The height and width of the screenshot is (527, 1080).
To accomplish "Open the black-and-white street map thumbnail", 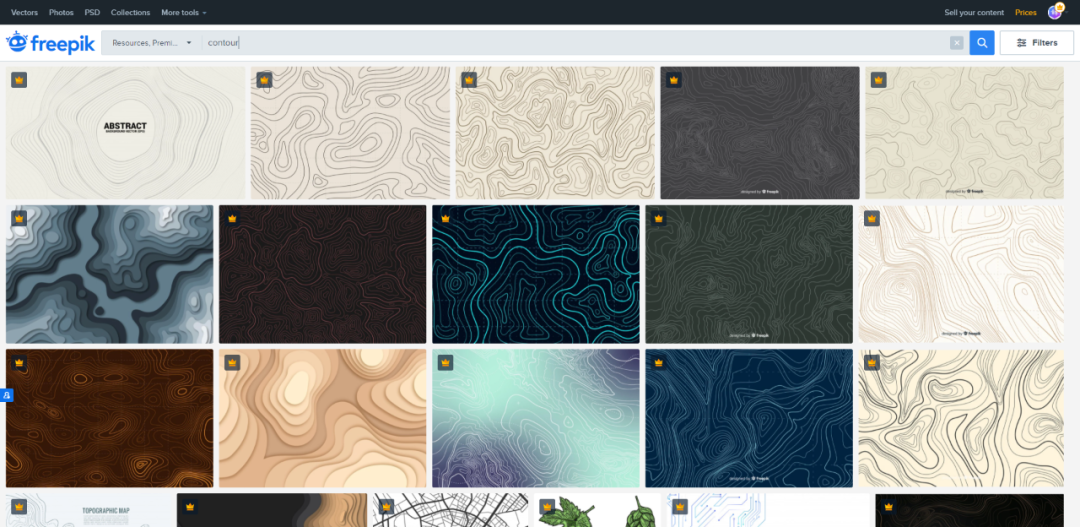I will 450,510.
